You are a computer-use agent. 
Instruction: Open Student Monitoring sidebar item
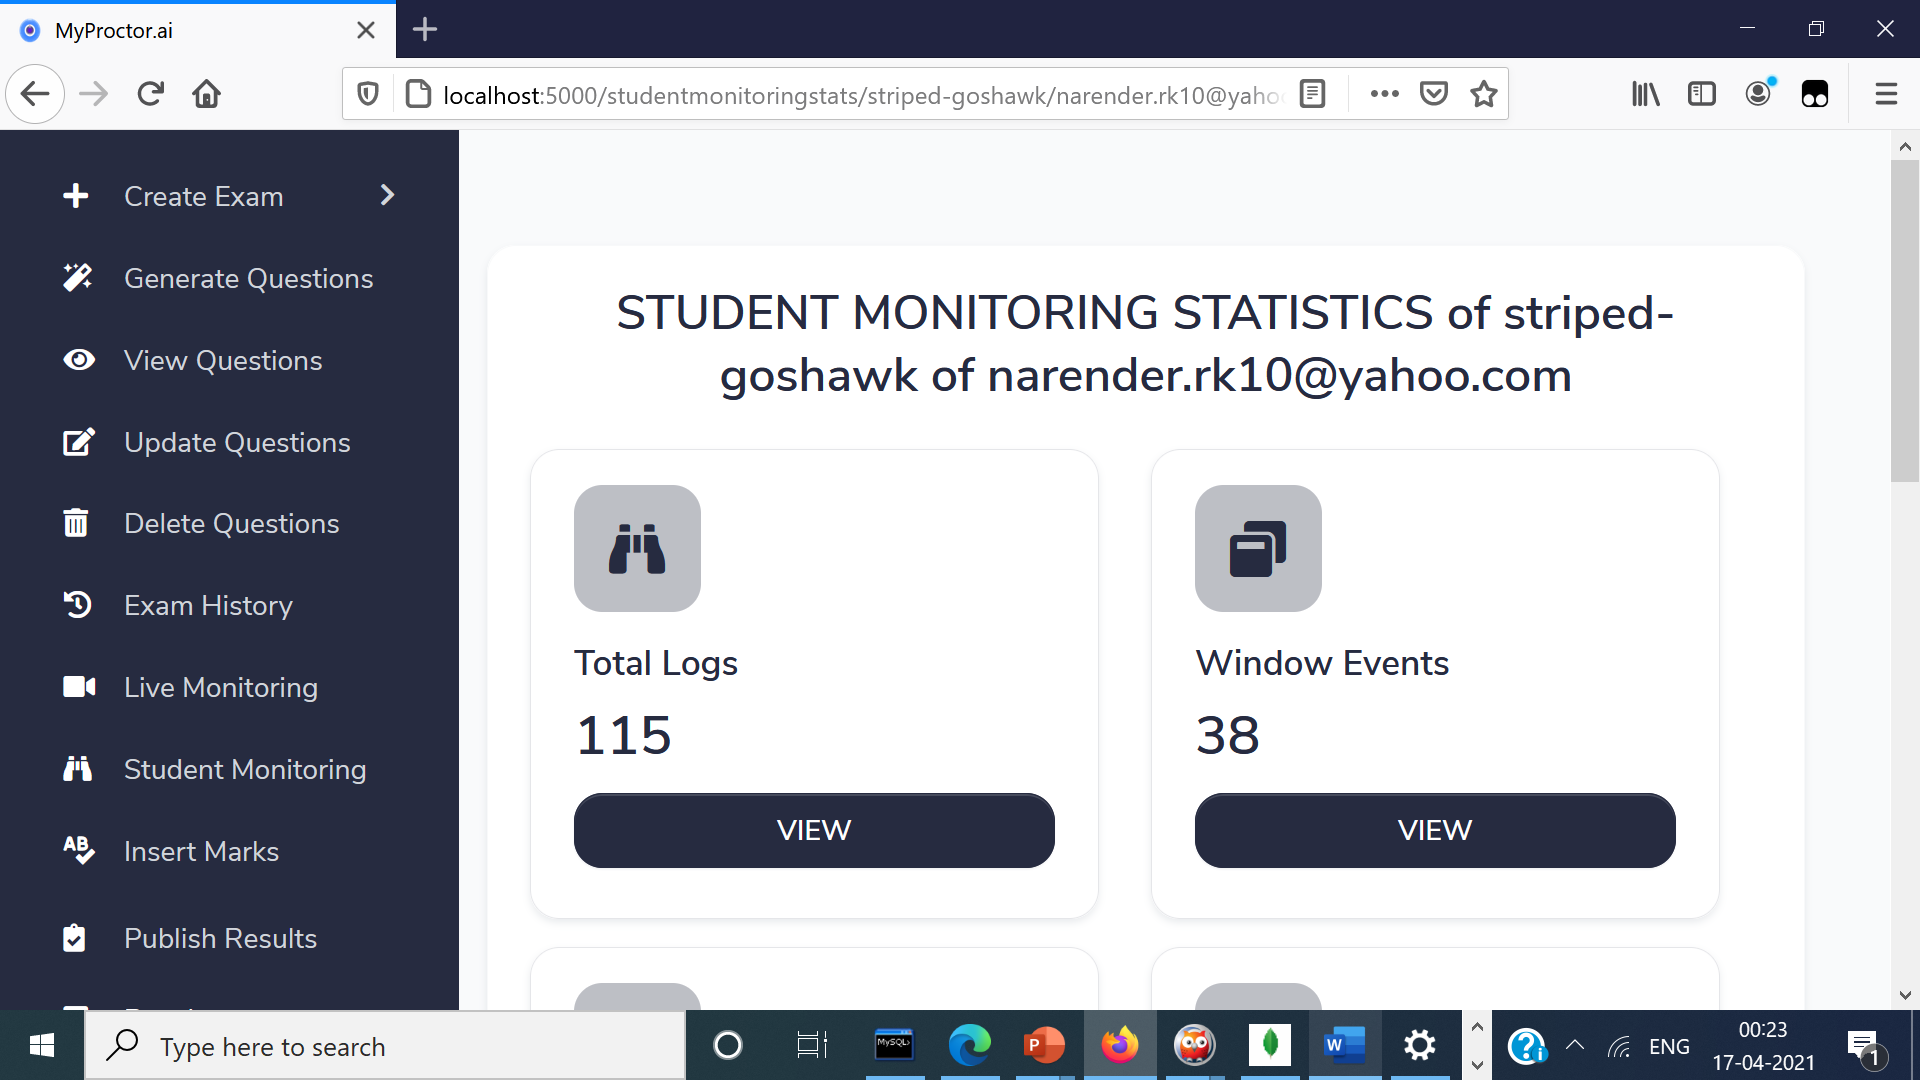coord(244,769)
